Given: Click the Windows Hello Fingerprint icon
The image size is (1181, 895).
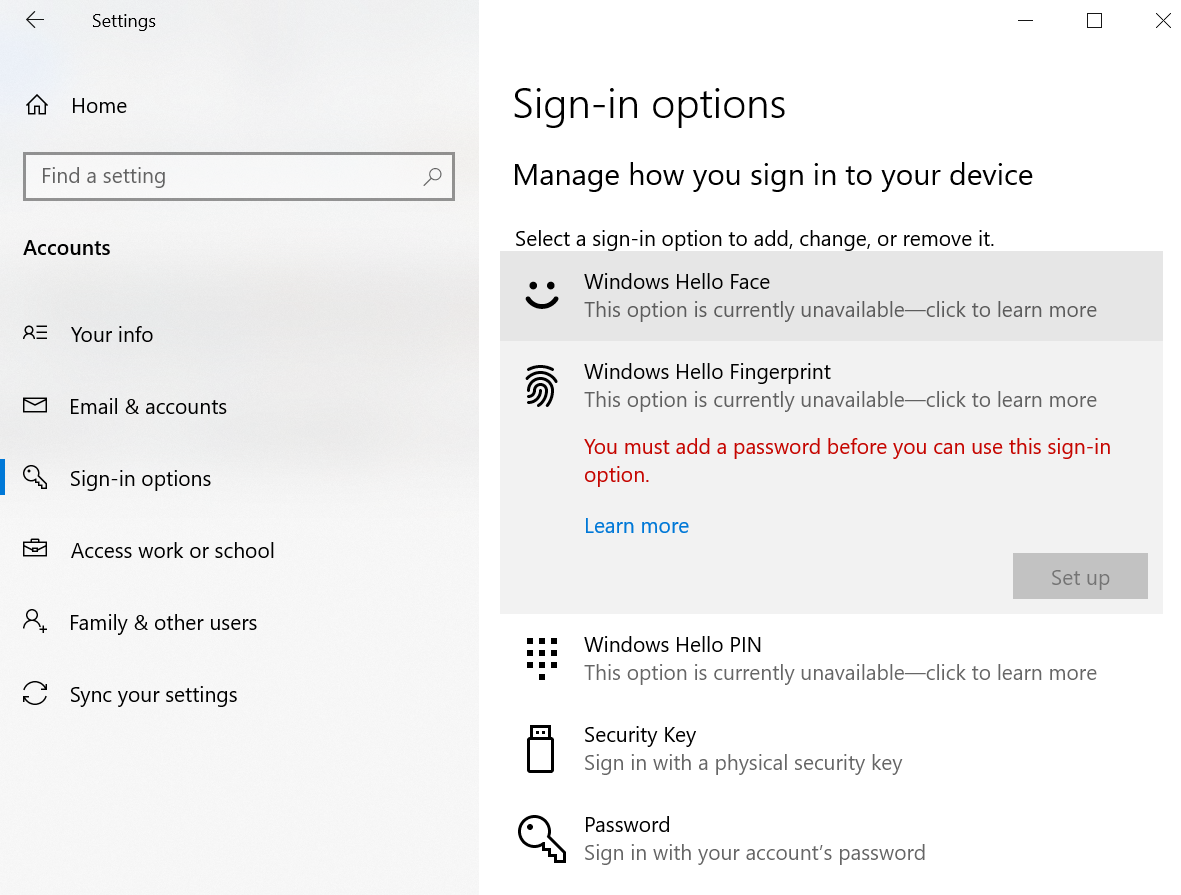Looking at the screenshot, I should [542, 386].
